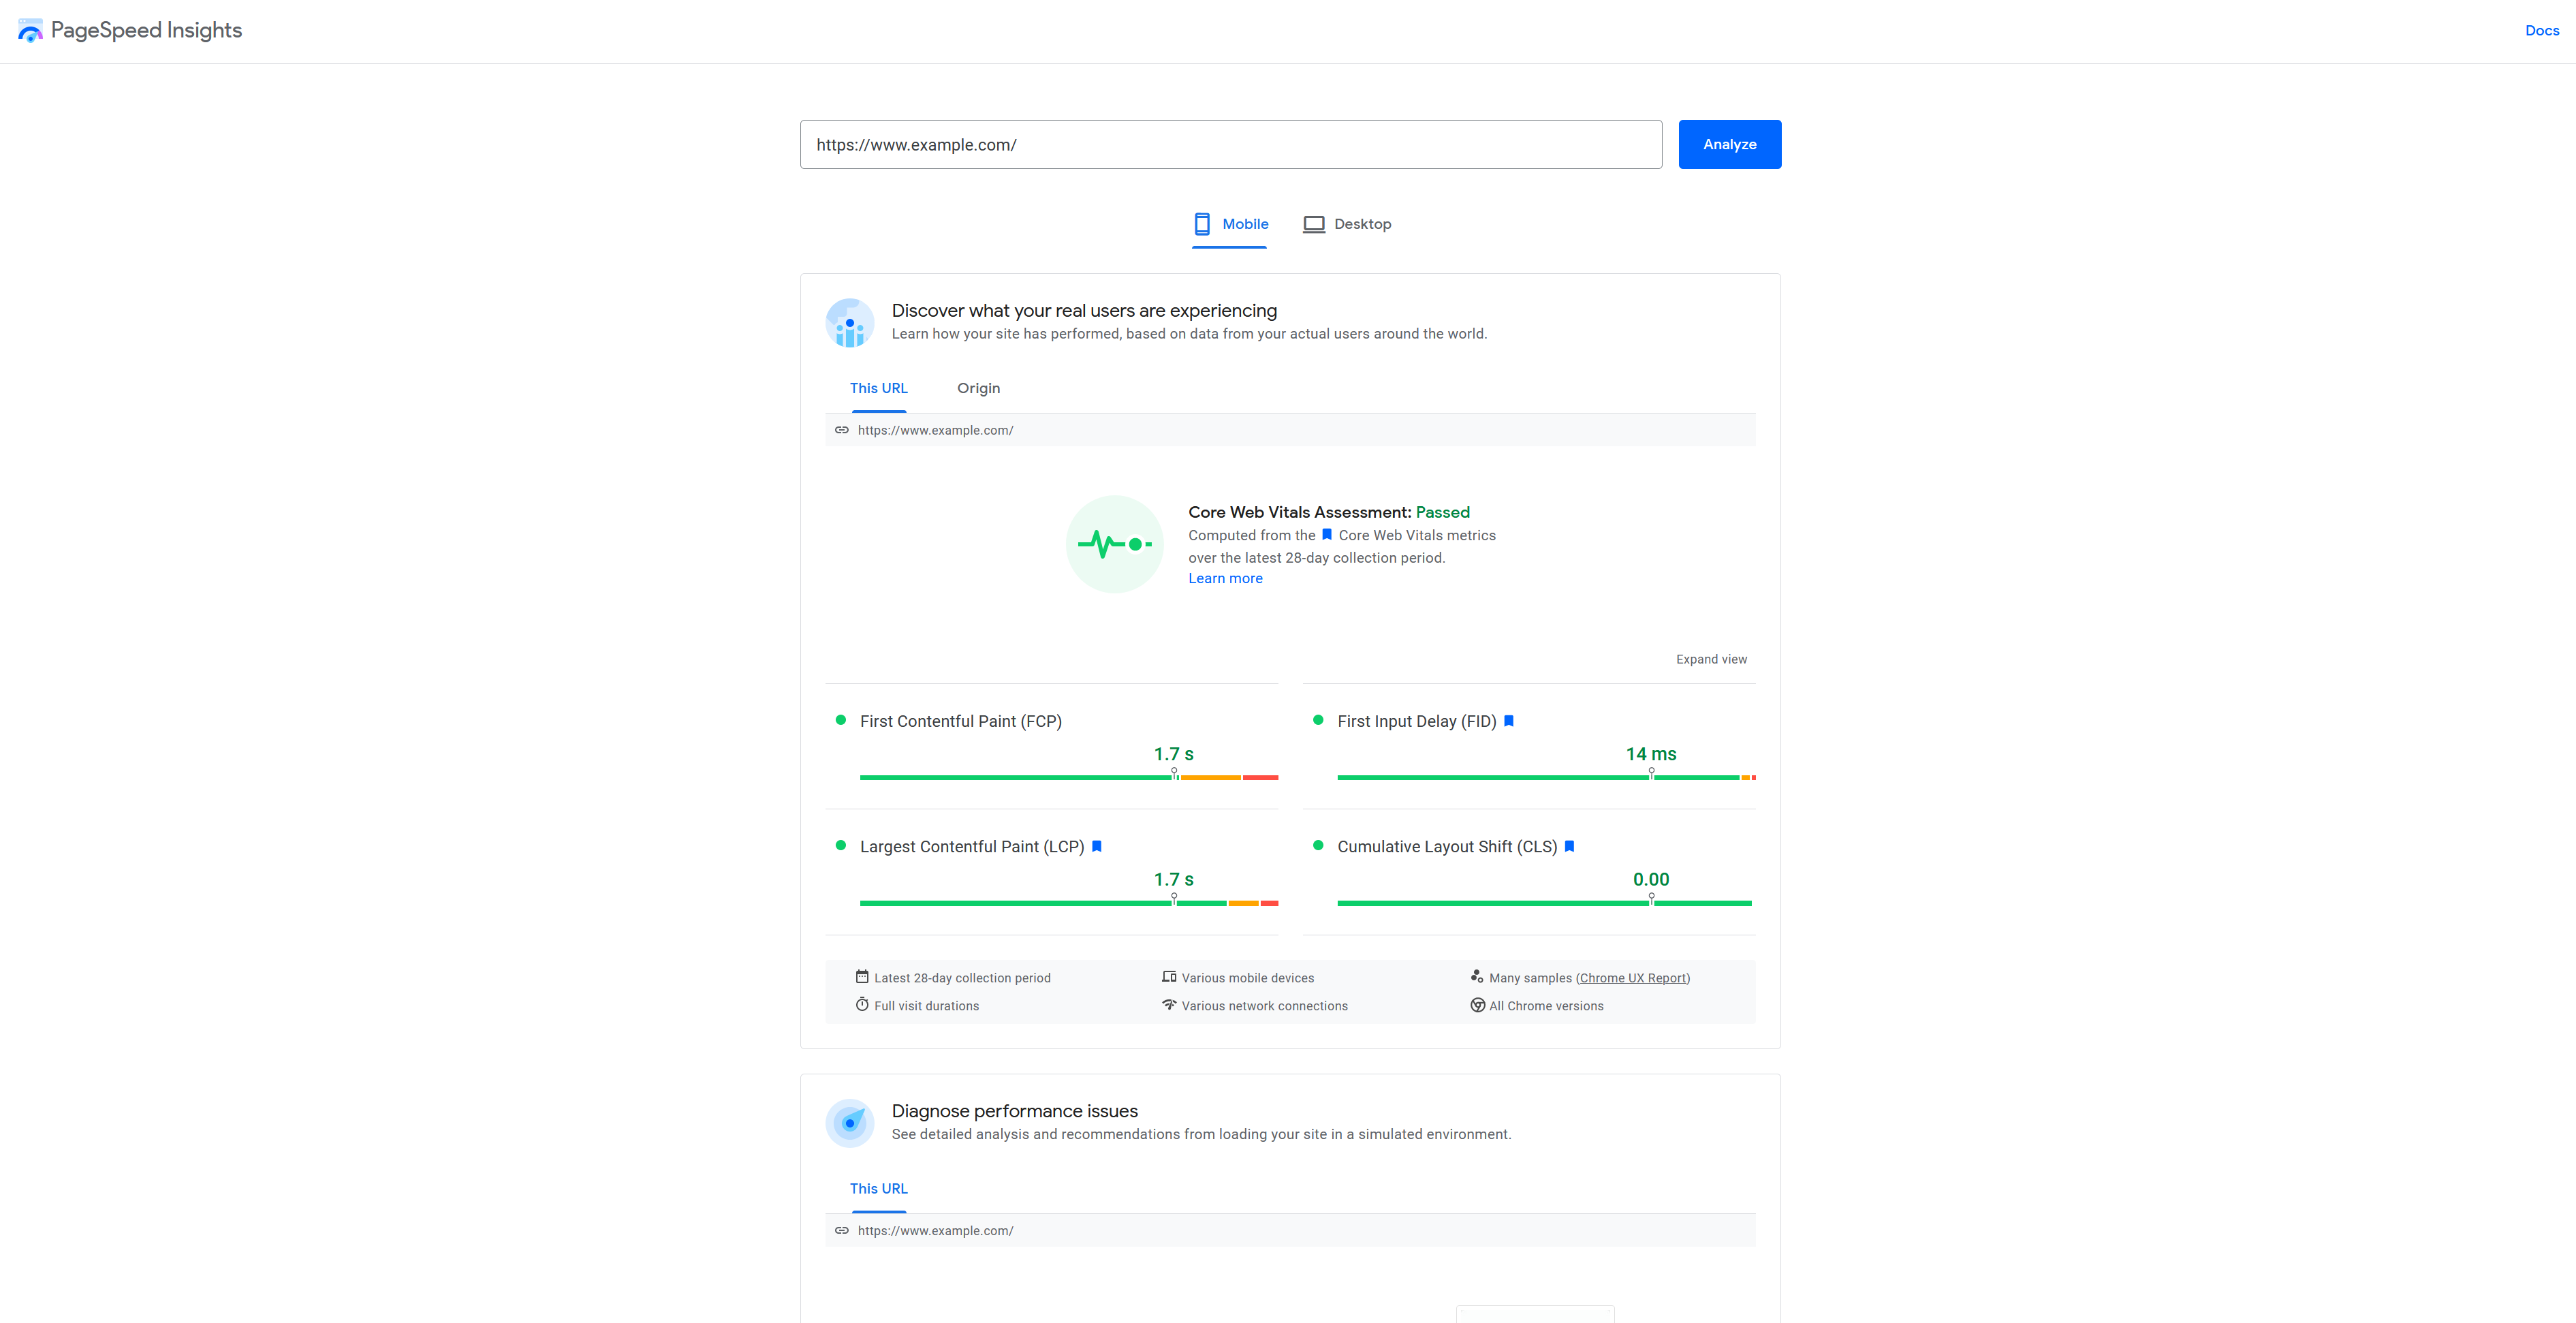Open the This URL tab in field data section

pyautogui.click(x=878, y=388)
